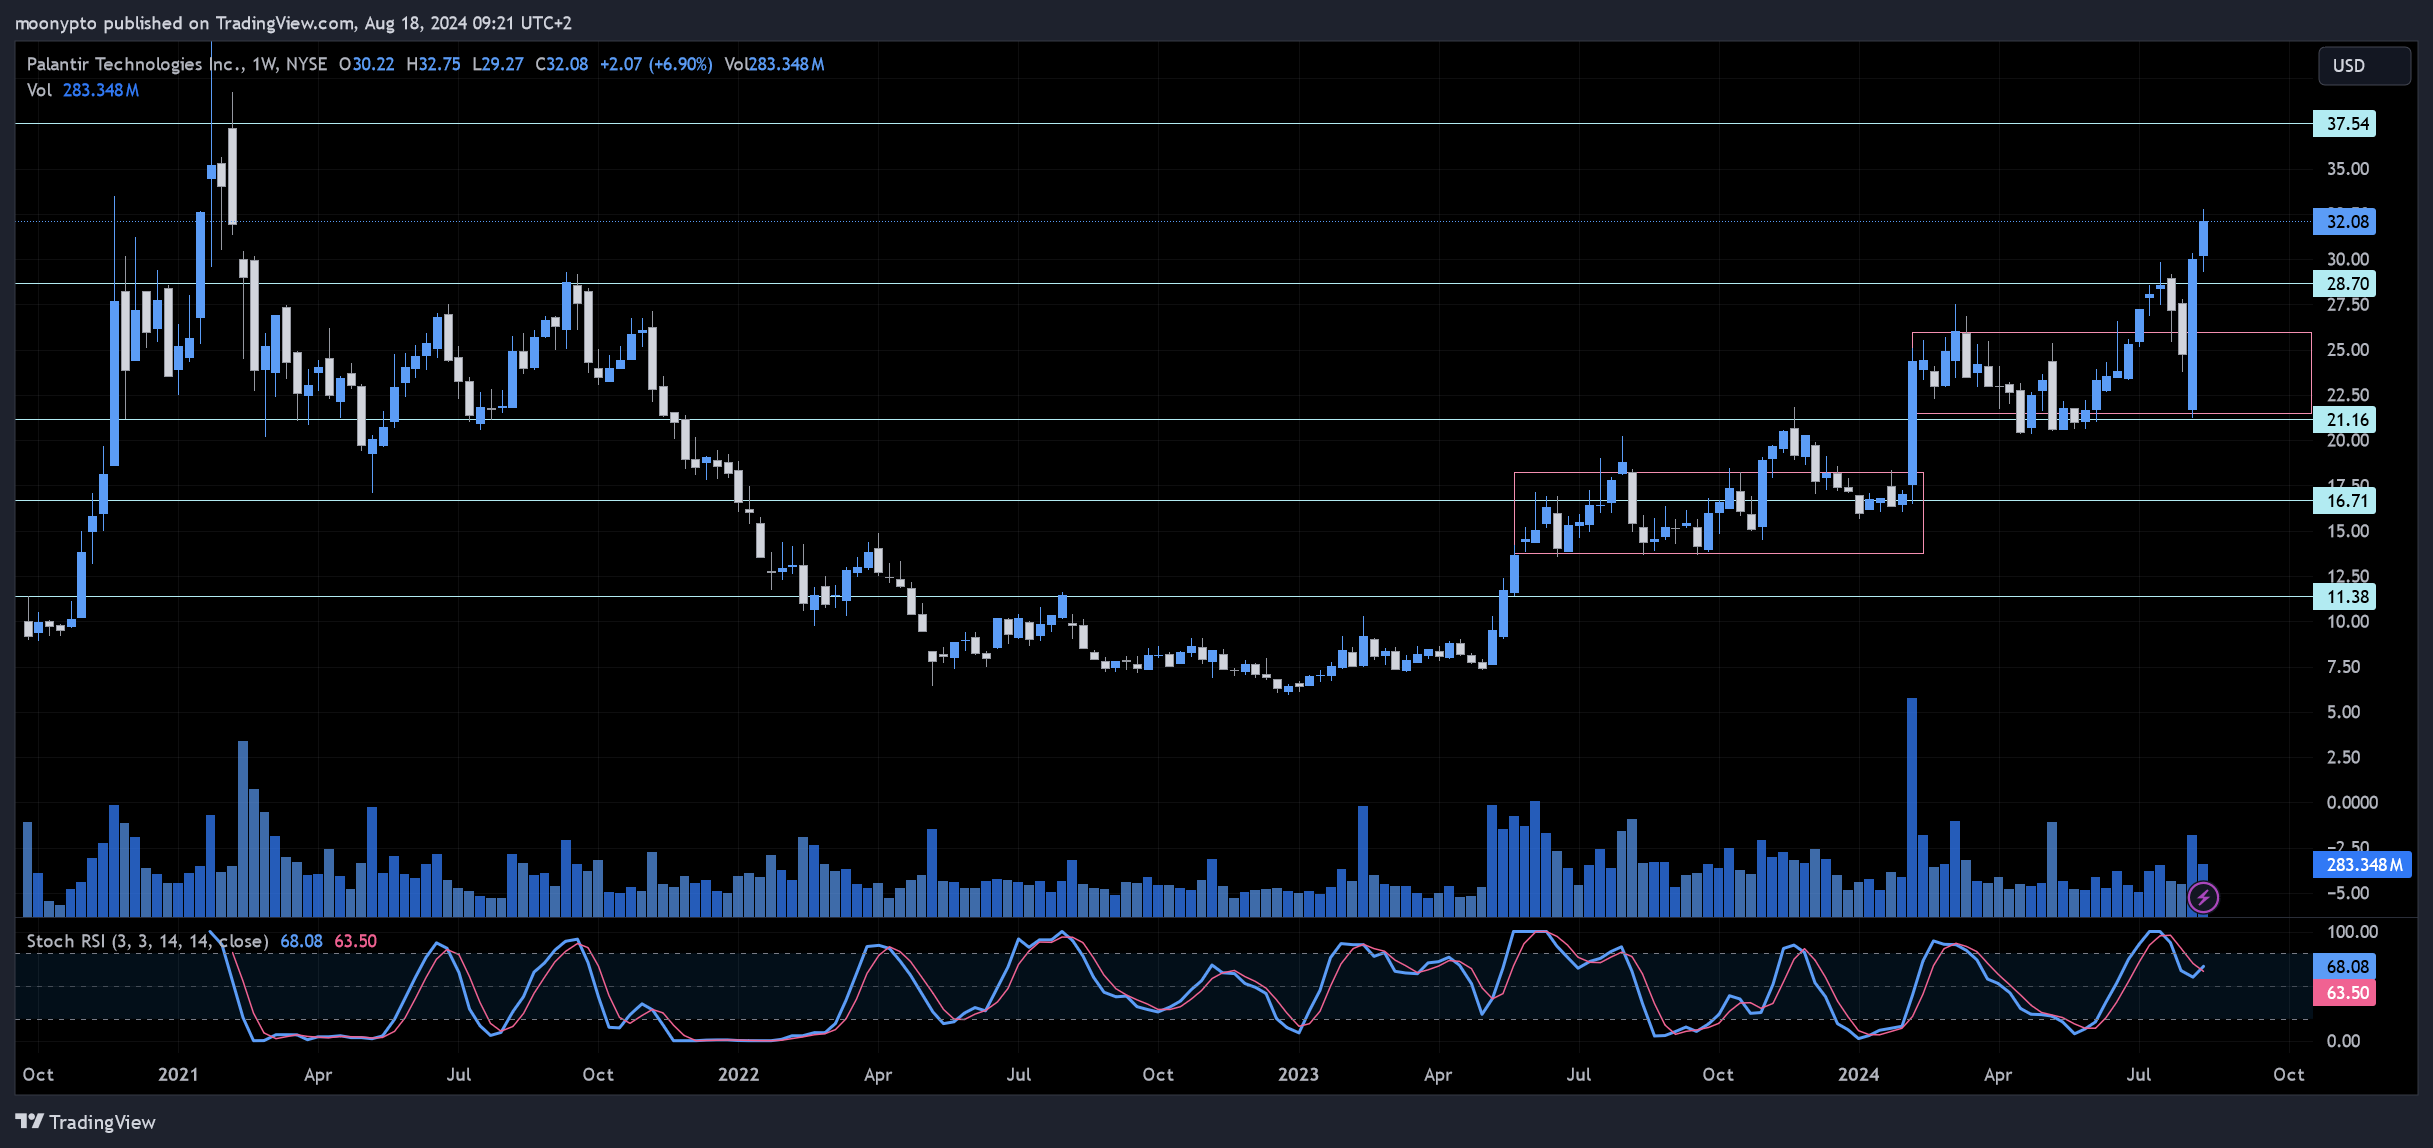
Task: Click the +2.07 (+6.90%) change value
Action: click(656, 64)
